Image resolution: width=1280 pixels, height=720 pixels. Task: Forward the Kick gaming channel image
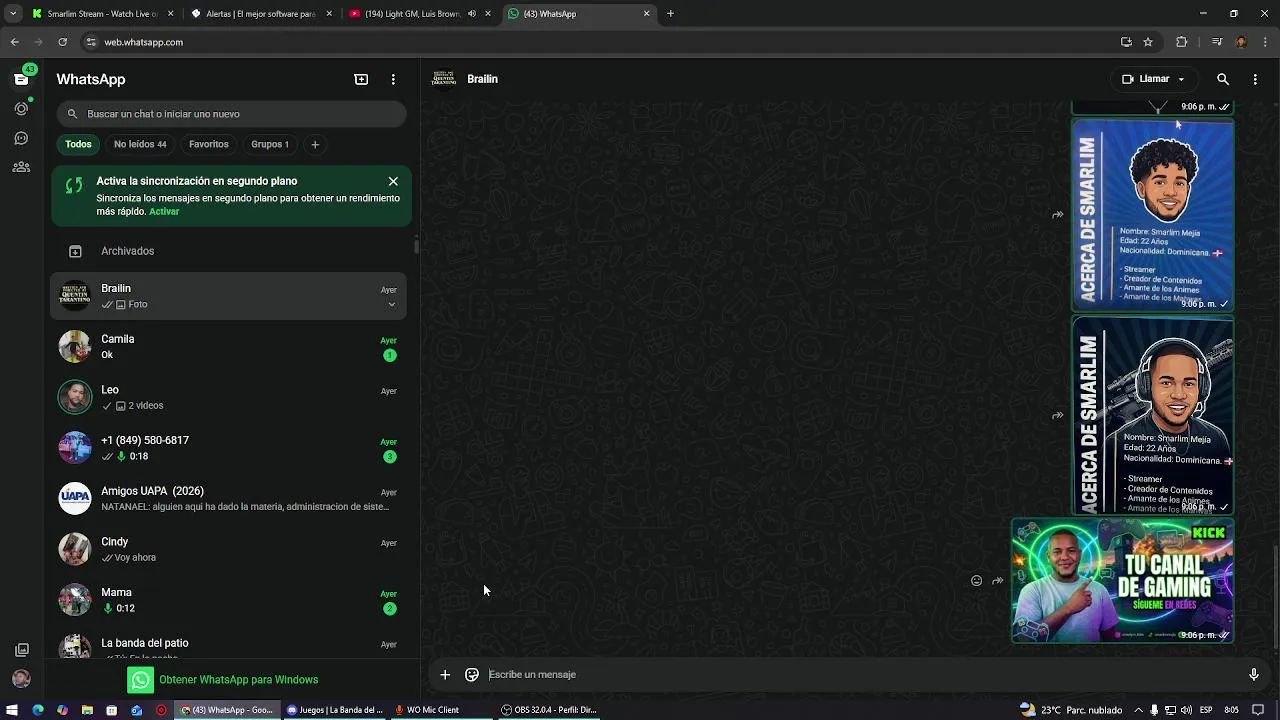997,580
